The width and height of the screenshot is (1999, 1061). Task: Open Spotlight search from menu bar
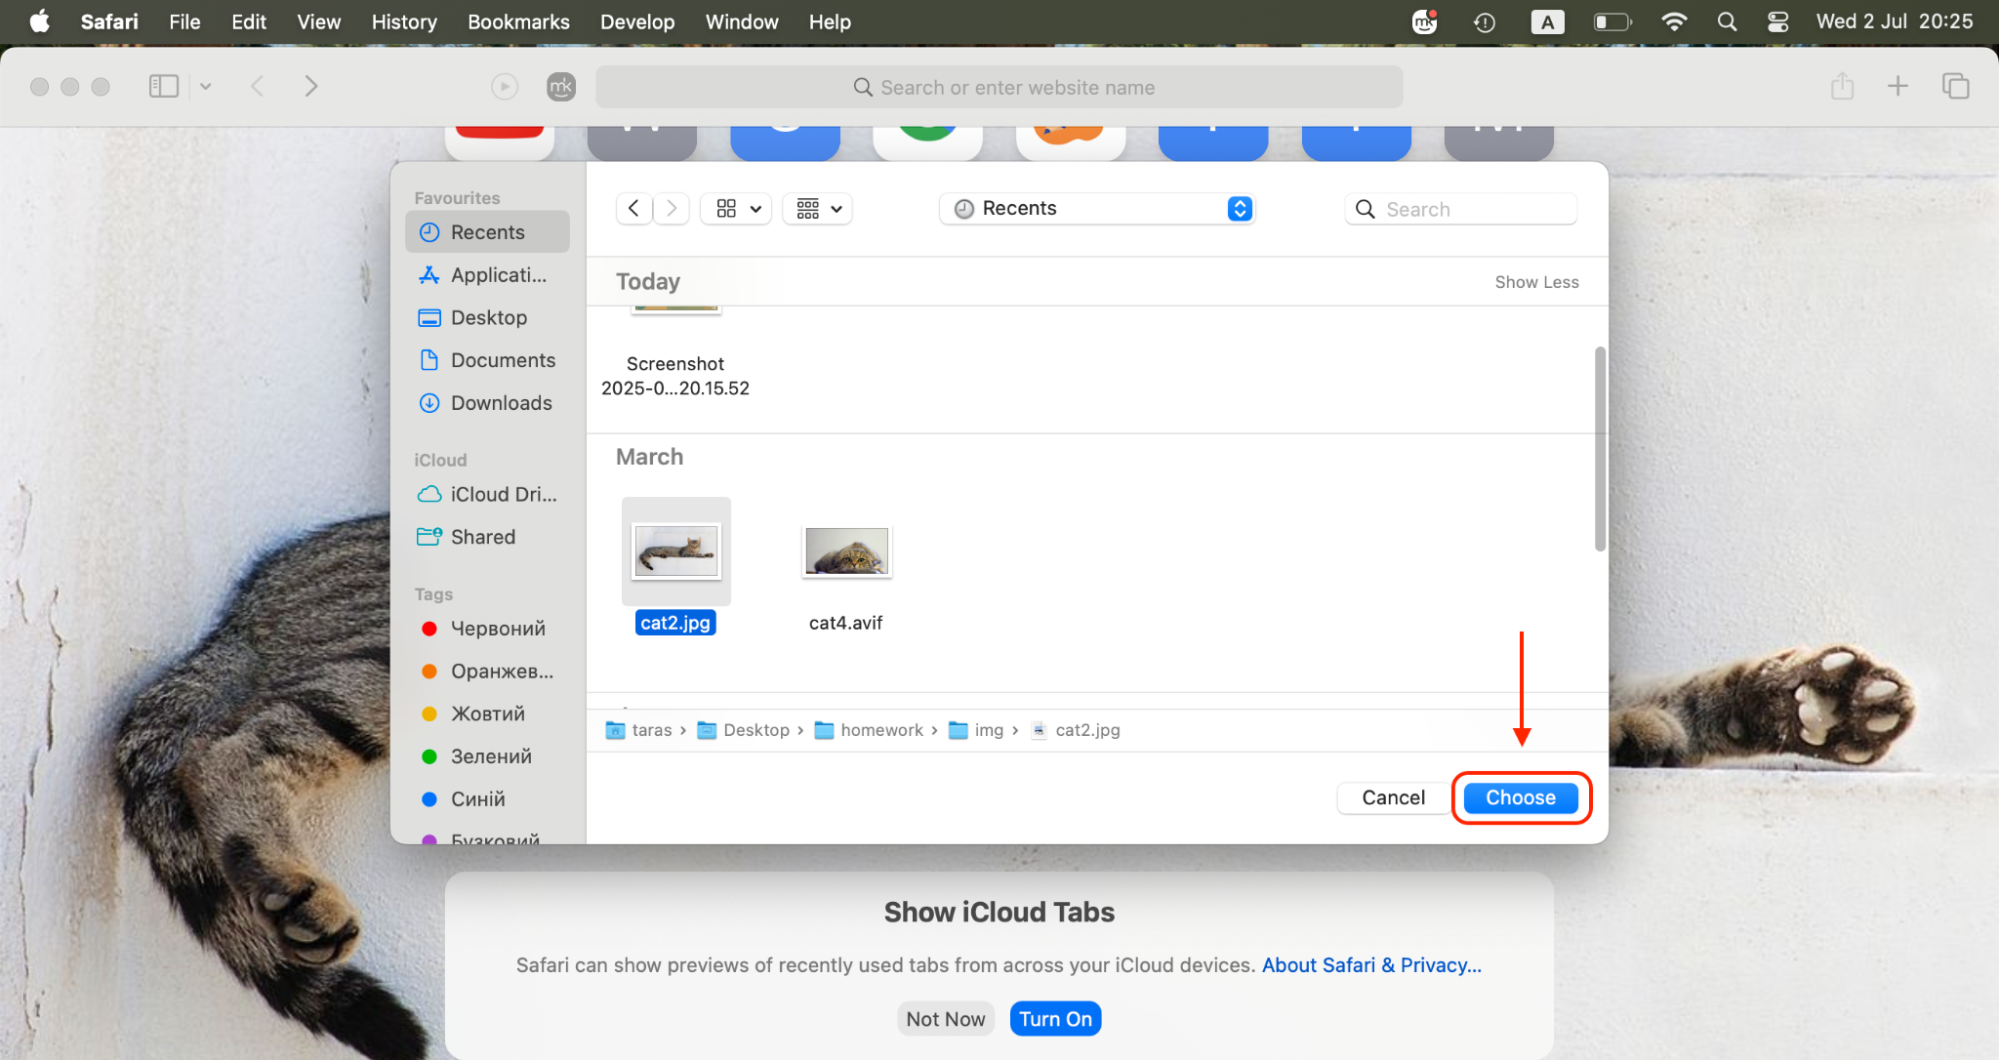coord(1726,21)
